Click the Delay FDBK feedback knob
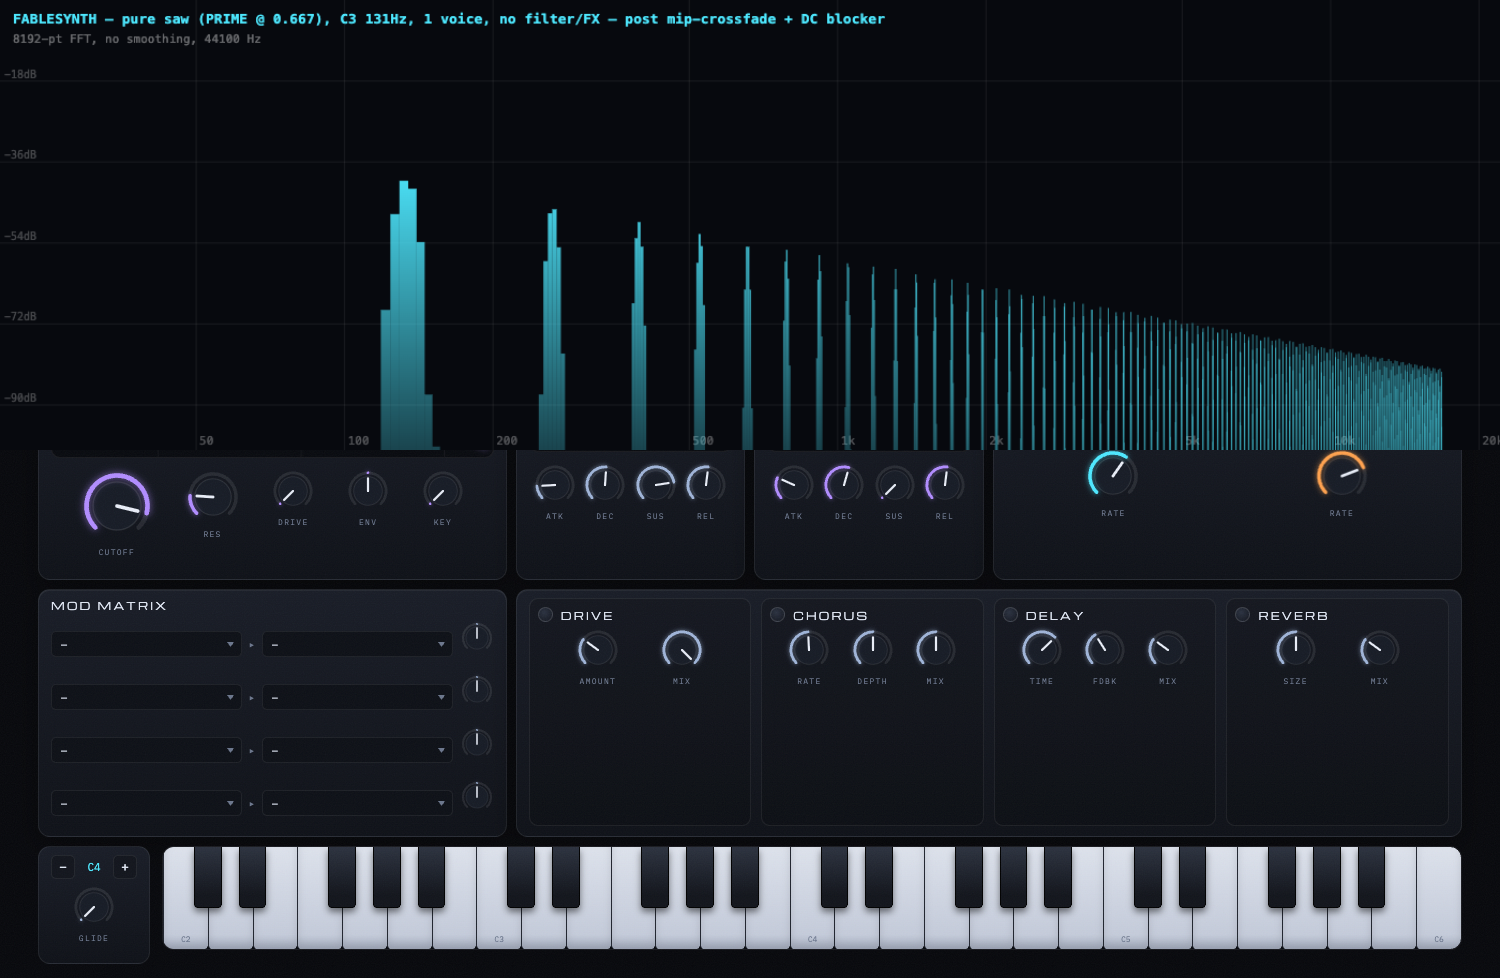The height and width of the screenshot is (978, 1500). [x=1104, y=650]
